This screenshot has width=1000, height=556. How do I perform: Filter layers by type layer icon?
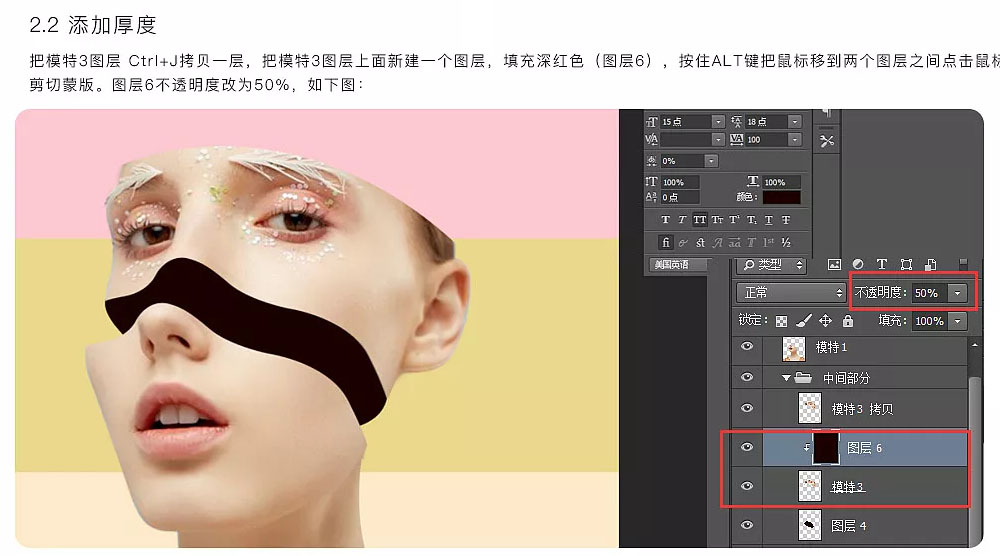tap(882, 264)
